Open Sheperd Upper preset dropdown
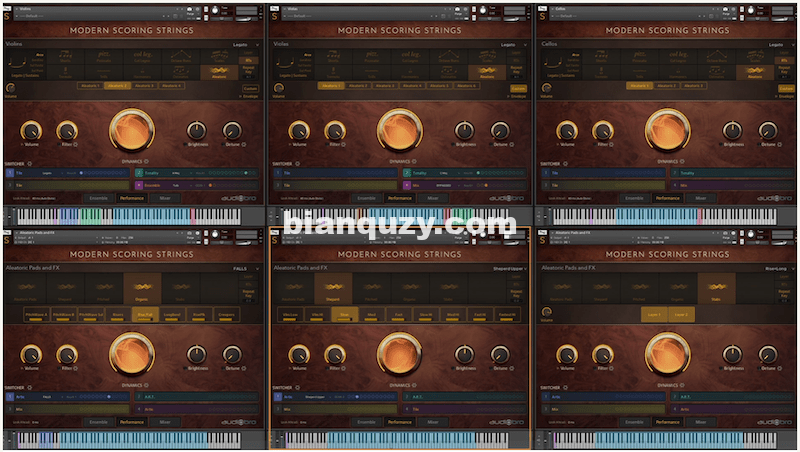Image resolution: width=800 pixels, height=452 pixels. click(x=510, y=268)
